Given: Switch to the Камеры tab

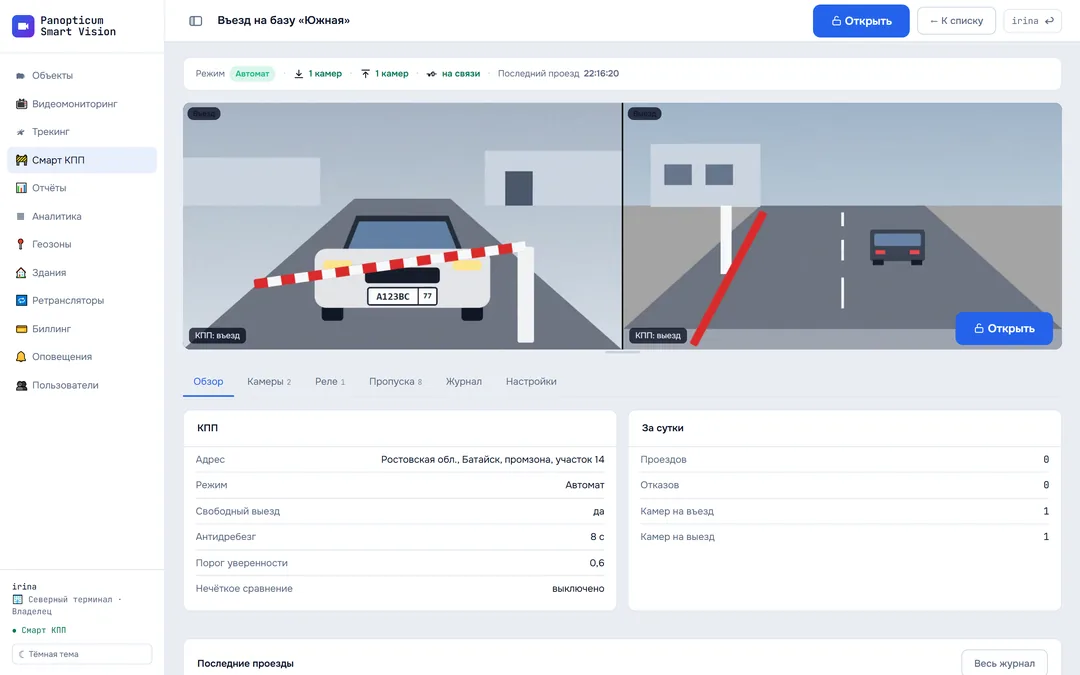Looking at the screenshot, I should [269, 382].
